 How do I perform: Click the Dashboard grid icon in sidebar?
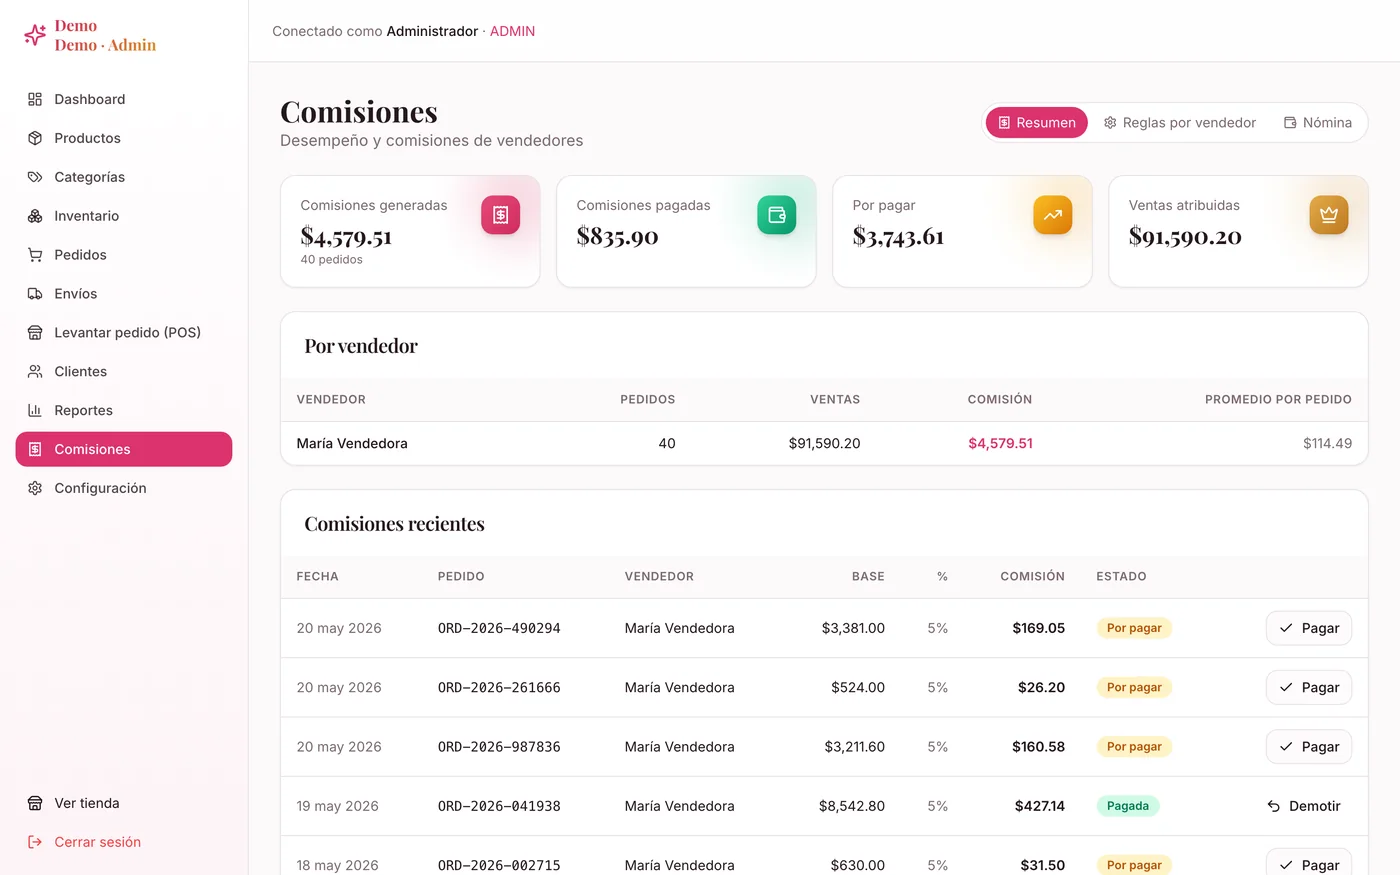pyautogui.click(x=35, y=99)
